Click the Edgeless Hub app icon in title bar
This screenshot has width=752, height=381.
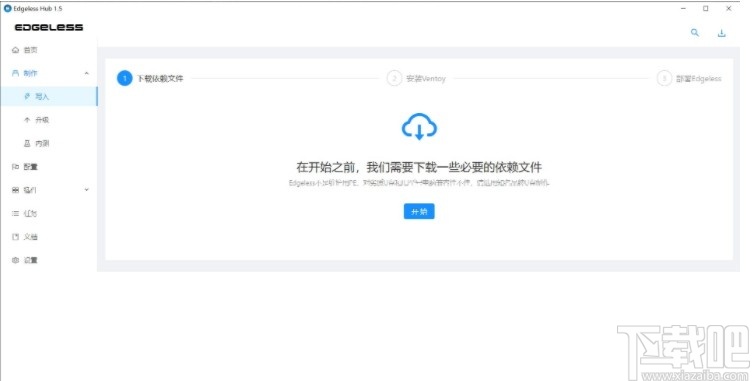pos(7,9)
